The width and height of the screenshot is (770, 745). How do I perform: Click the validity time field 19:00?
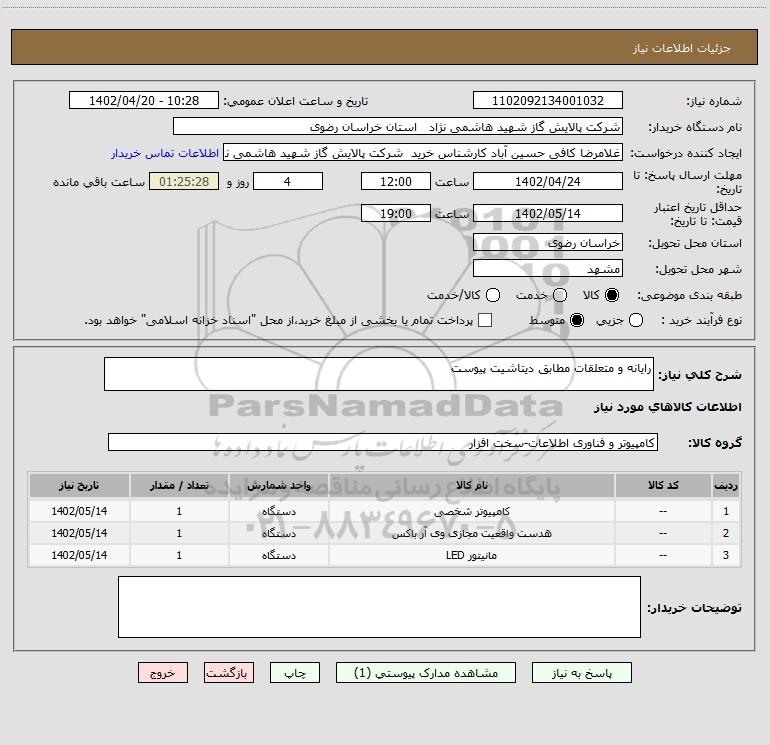point(396,213)
